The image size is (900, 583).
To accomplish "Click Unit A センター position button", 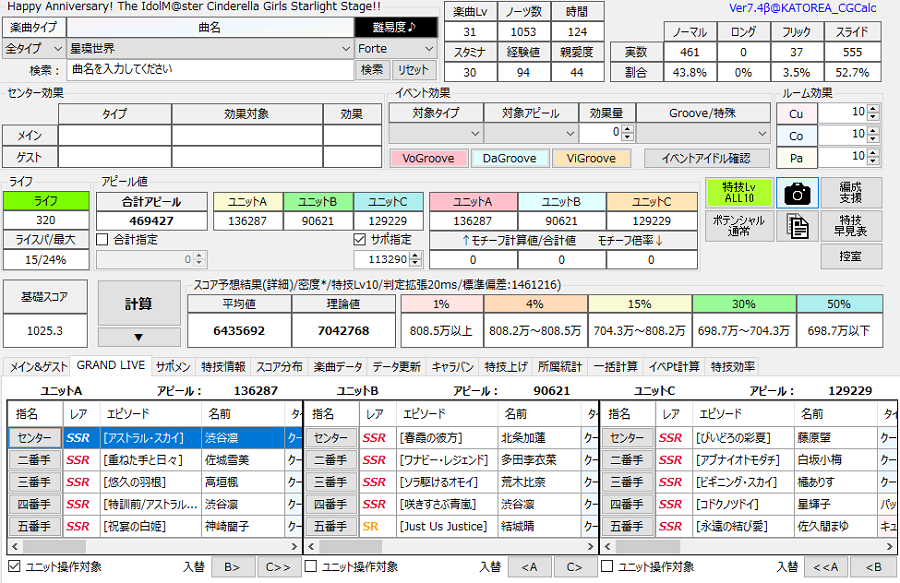I will click(34, 438).
